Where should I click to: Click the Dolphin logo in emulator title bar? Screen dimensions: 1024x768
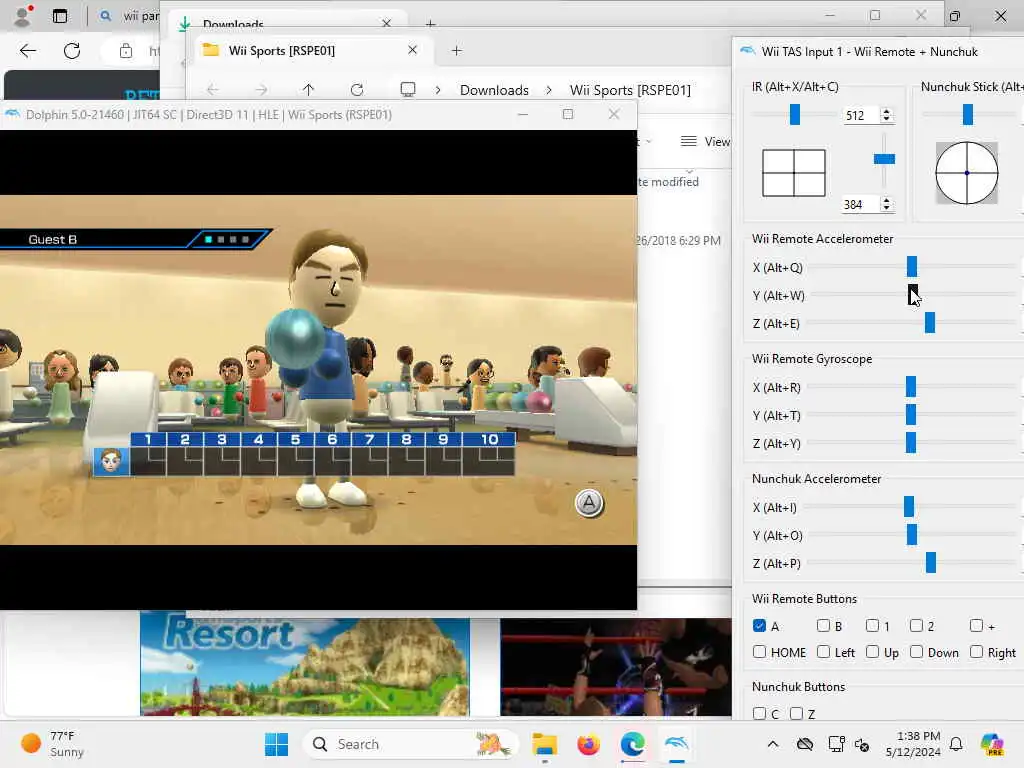(x=12, y=114)
